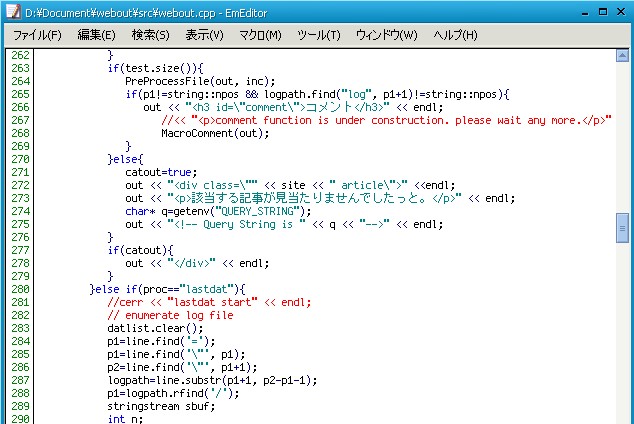Open the ウィンドウ(W) menu
This screenshot has height=424, width=634.
[386, 35]
